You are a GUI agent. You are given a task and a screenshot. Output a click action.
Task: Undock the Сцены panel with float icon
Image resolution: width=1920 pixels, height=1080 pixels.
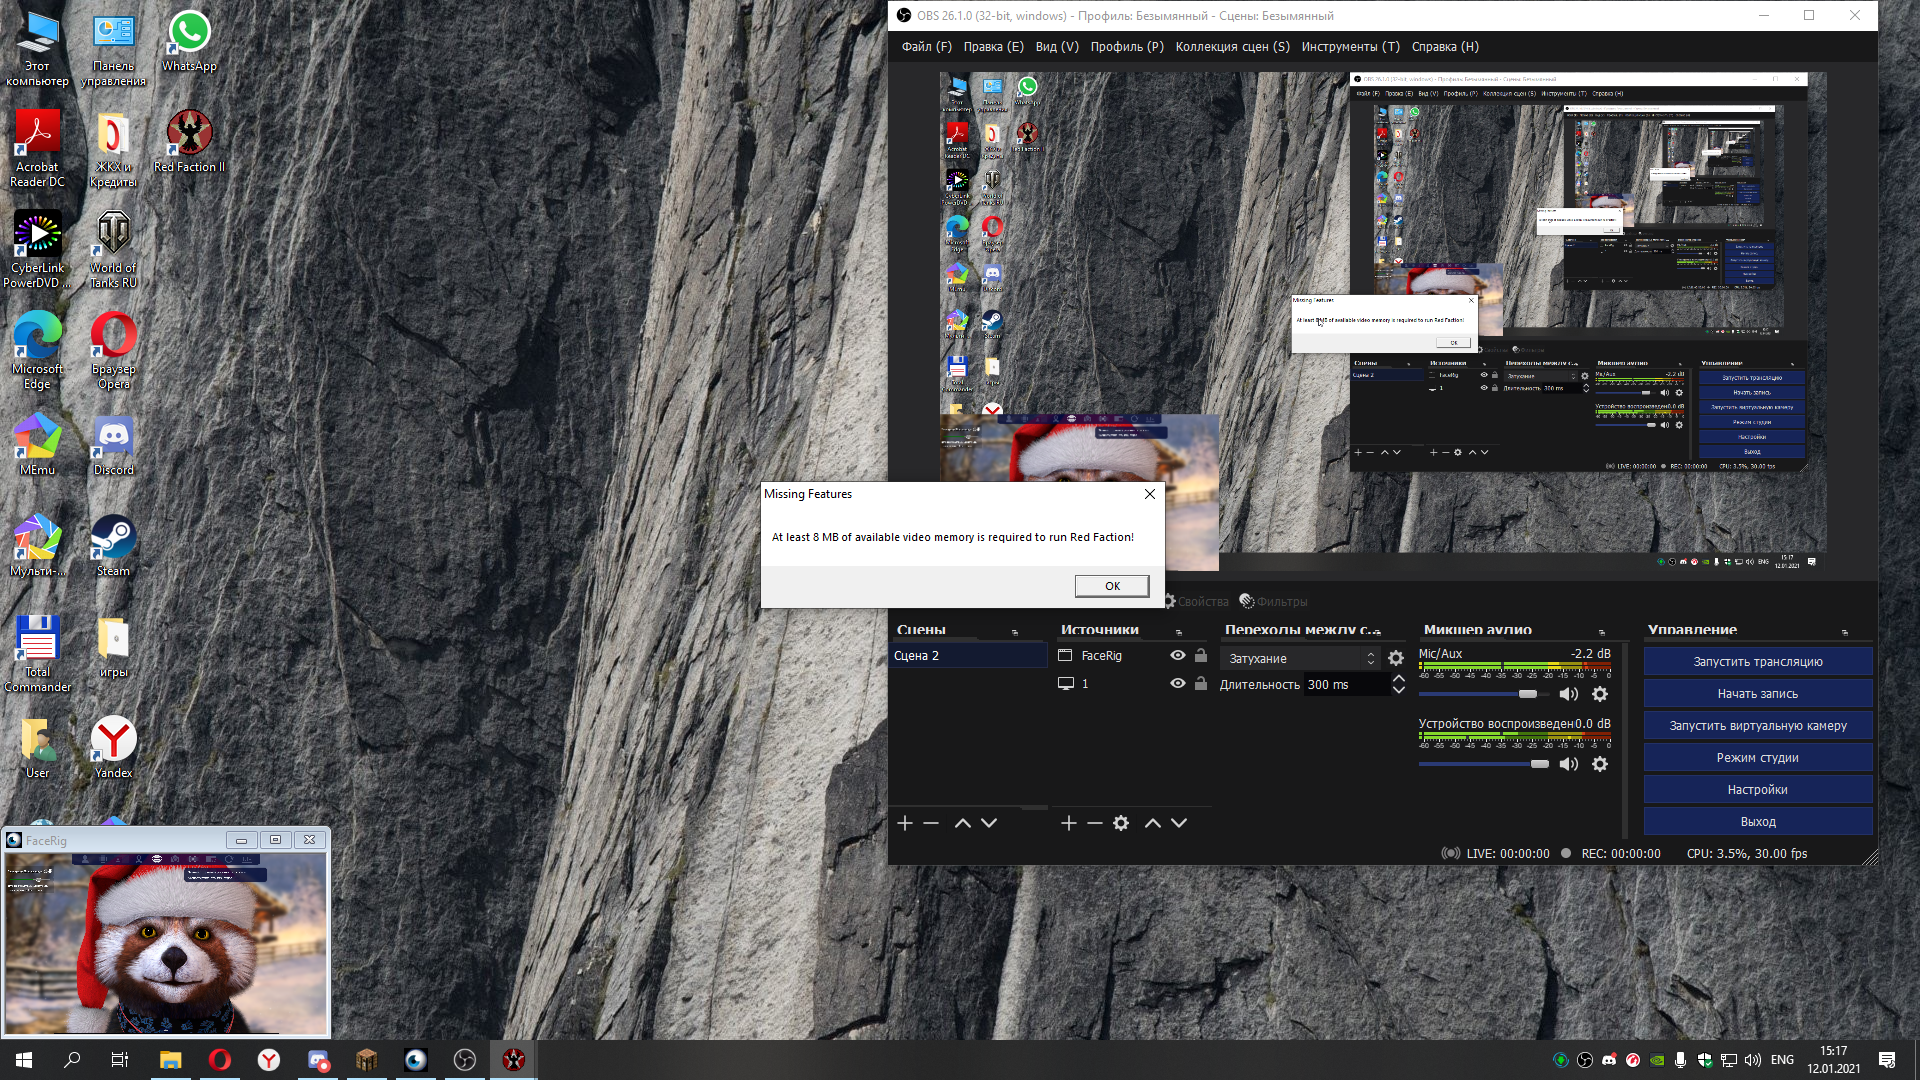pos(1015,633)
